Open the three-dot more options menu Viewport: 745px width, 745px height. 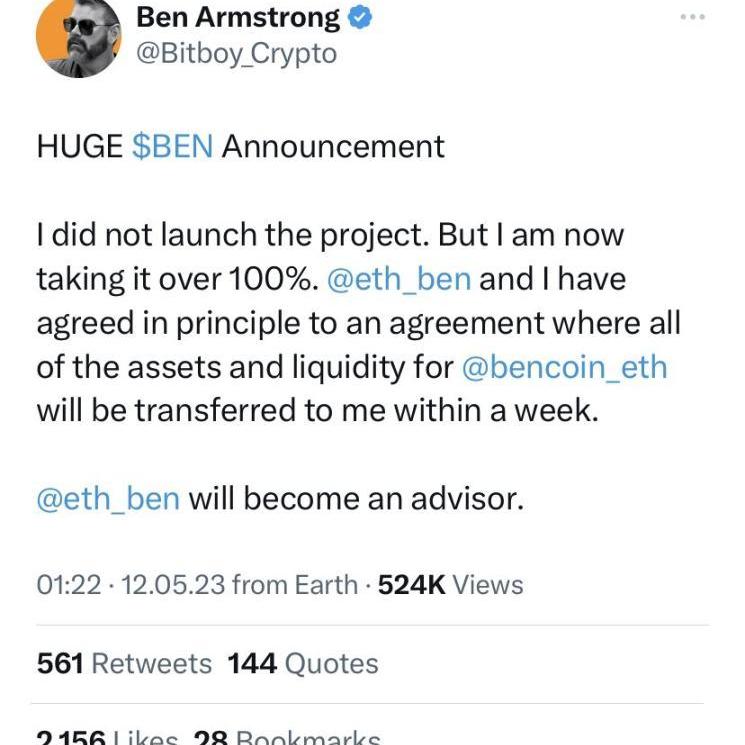point(692,17)
